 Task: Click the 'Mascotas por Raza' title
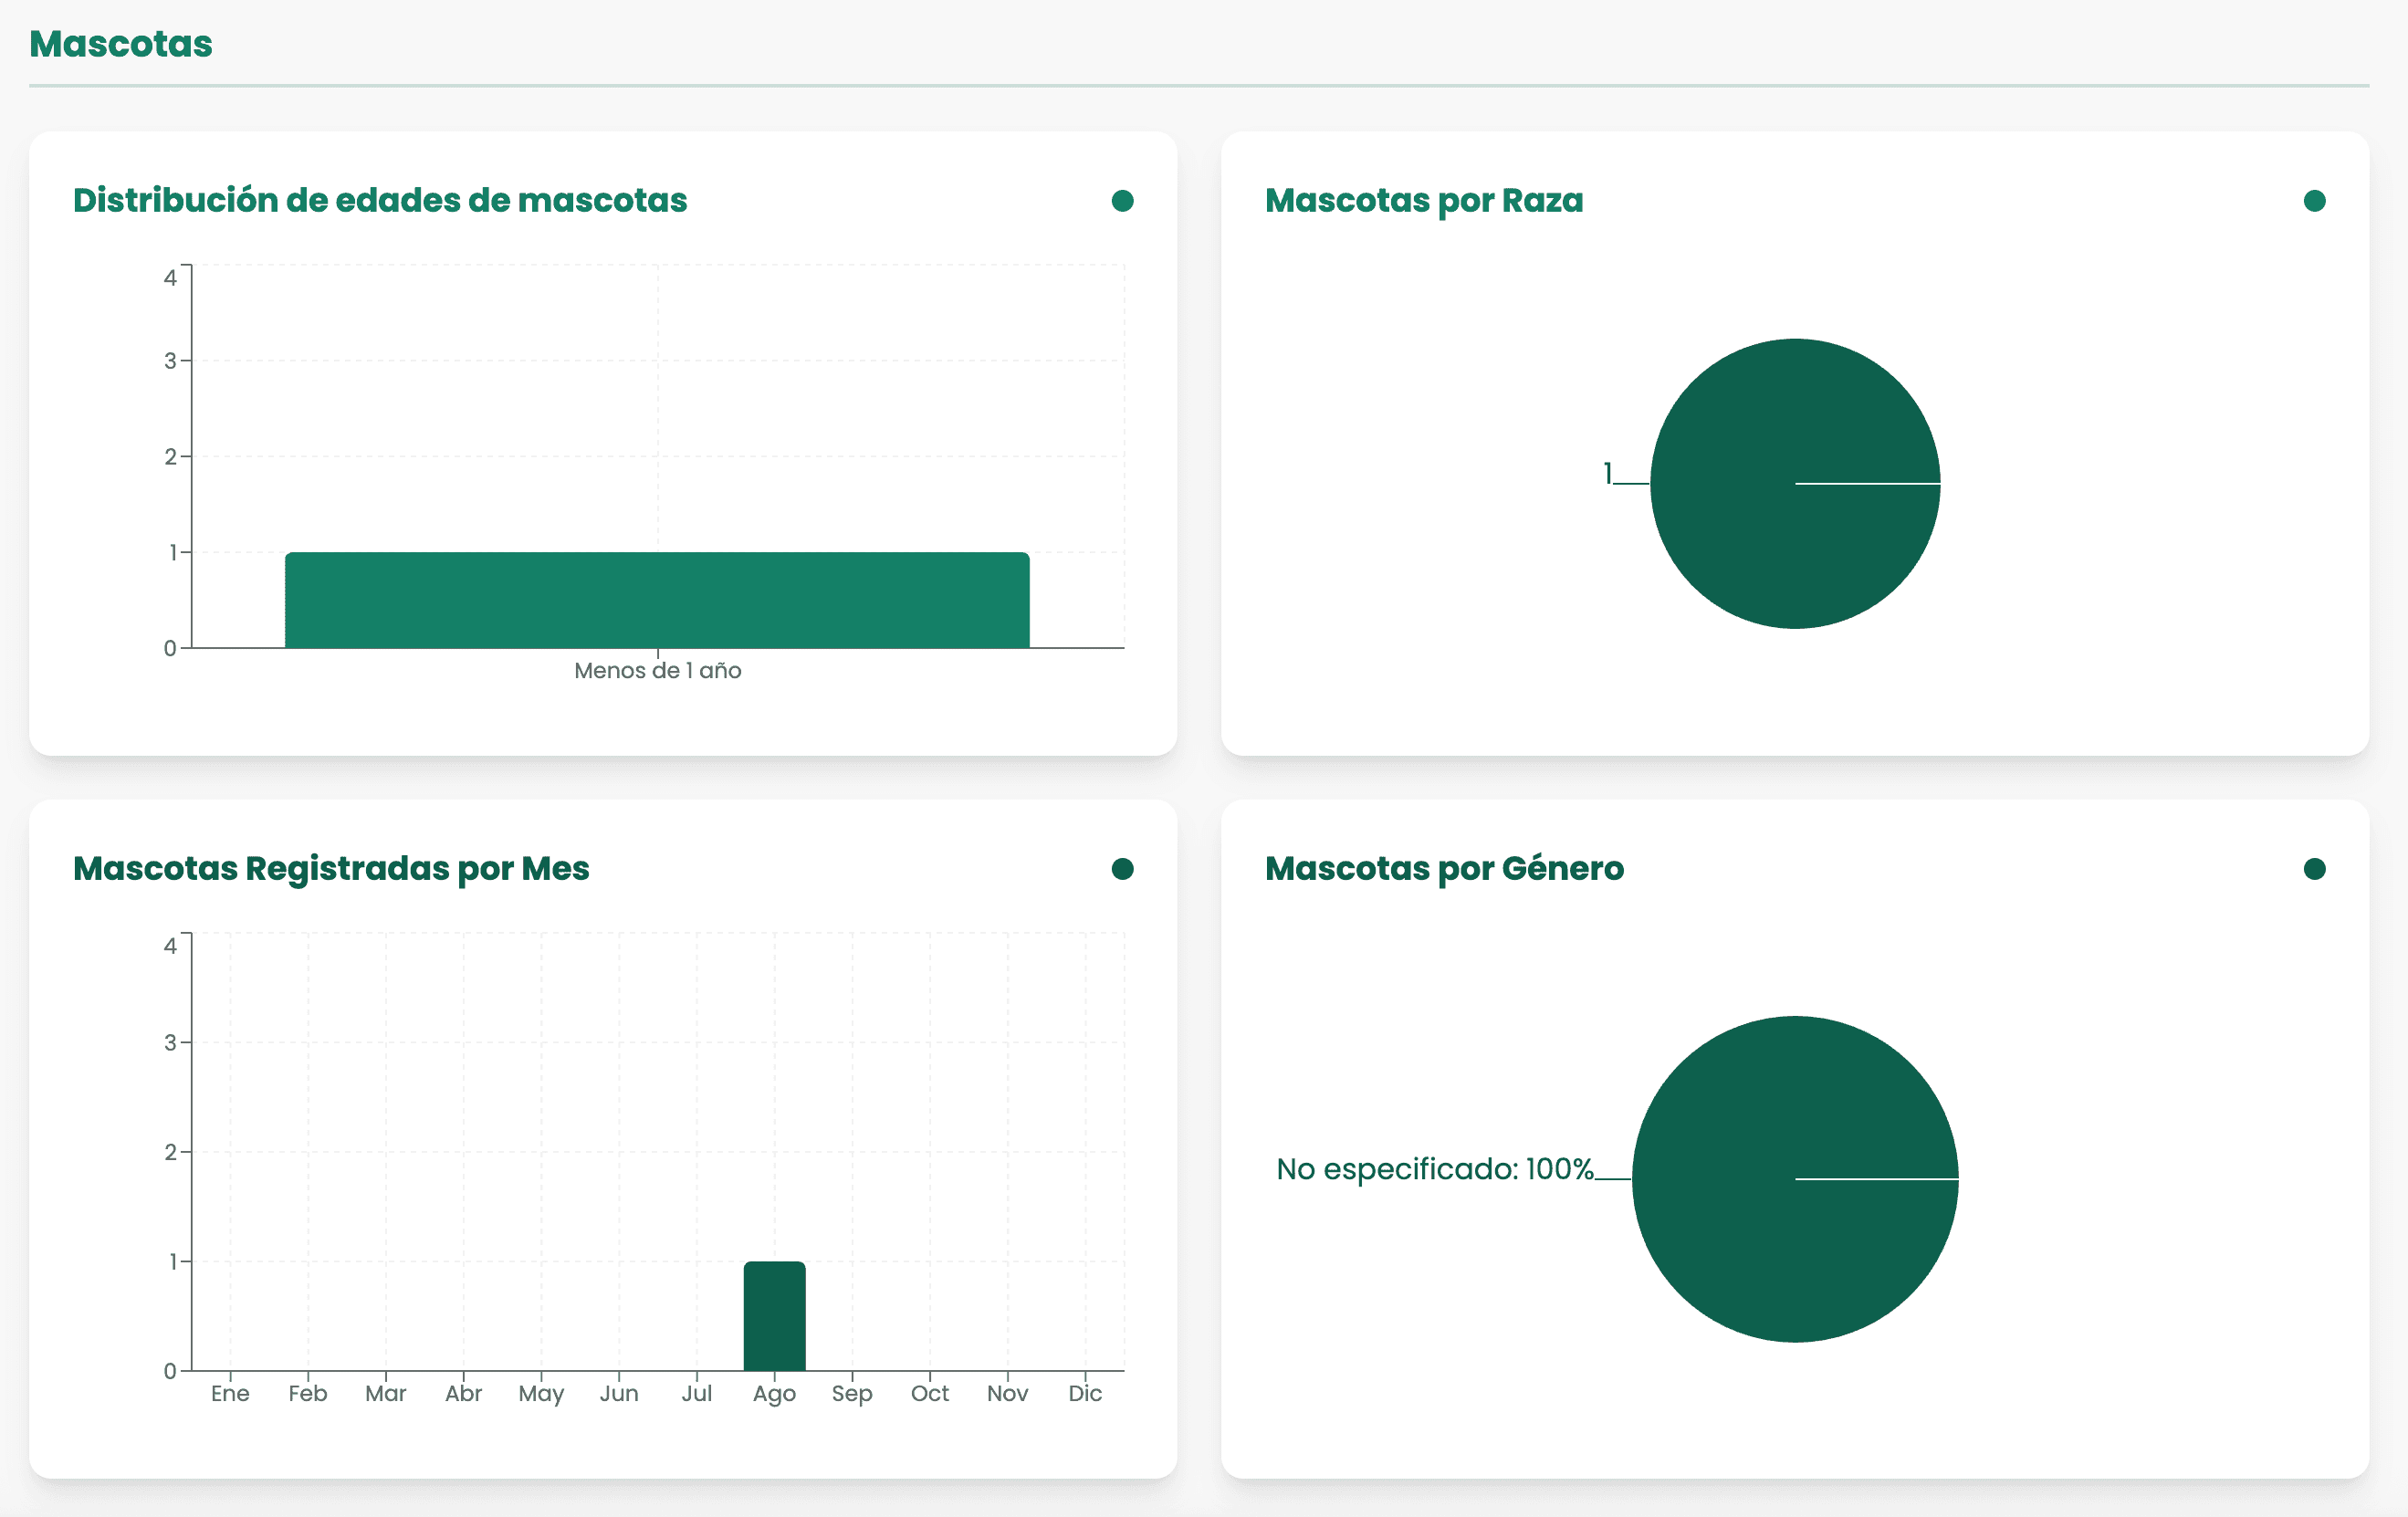point(1424,201)
